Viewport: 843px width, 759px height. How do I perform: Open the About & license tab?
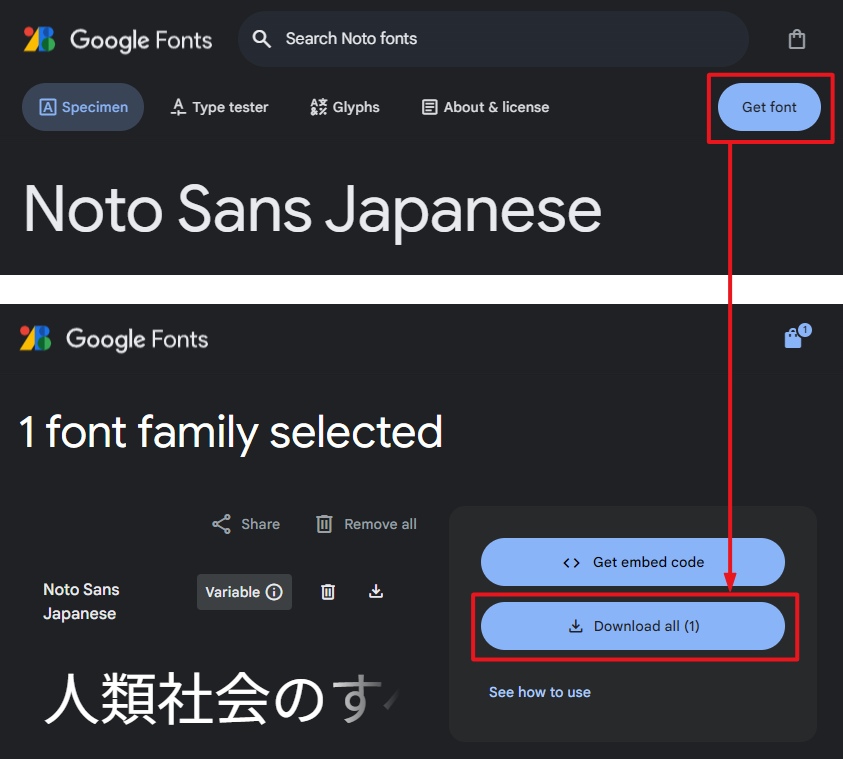[485, 107]
